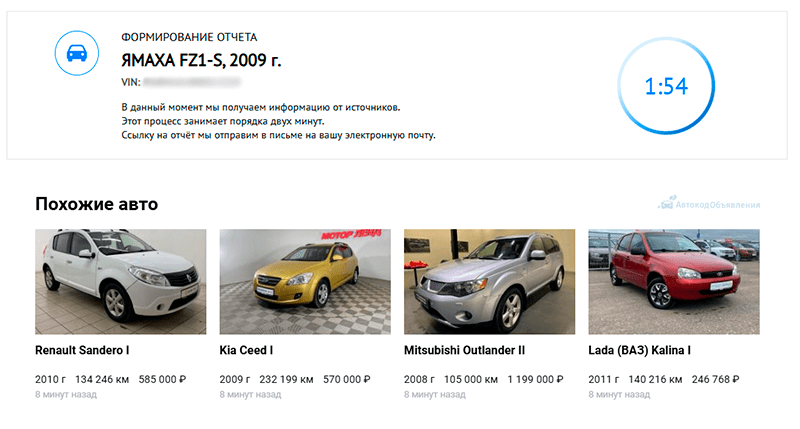Click the 1:54 countdown timer circle

tap(666, 86)
